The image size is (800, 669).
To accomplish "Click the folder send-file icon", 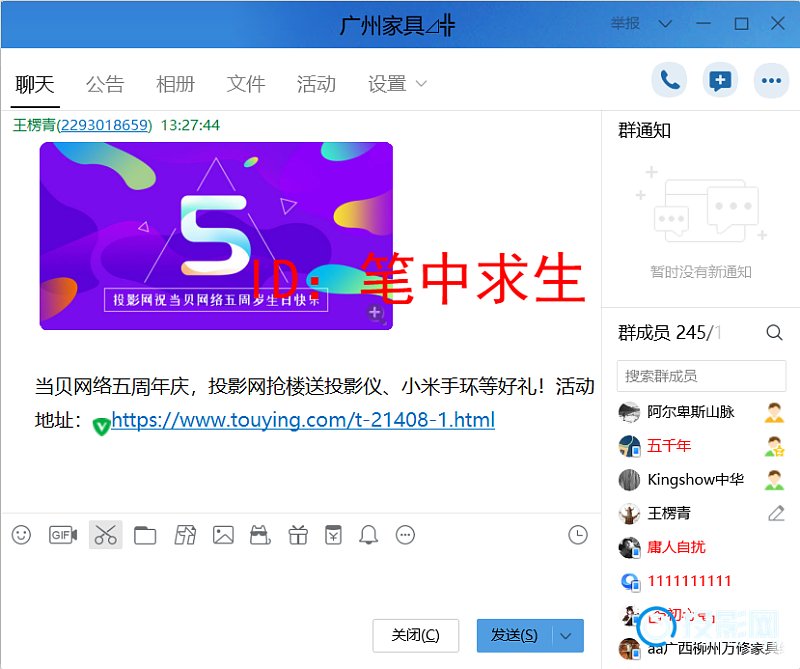I will point(145,535).
